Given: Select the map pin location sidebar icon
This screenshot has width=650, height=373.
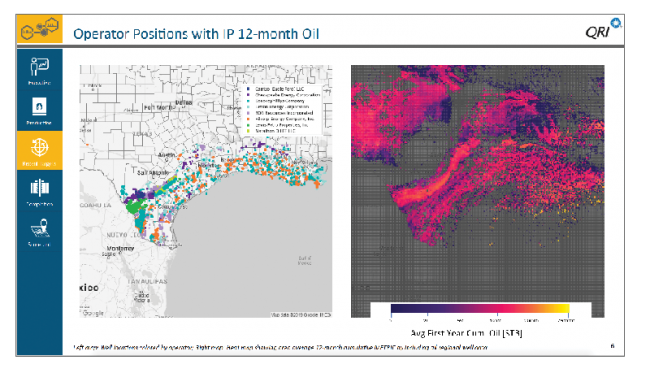Looking at the screenshot, I should tap(40, 228).
